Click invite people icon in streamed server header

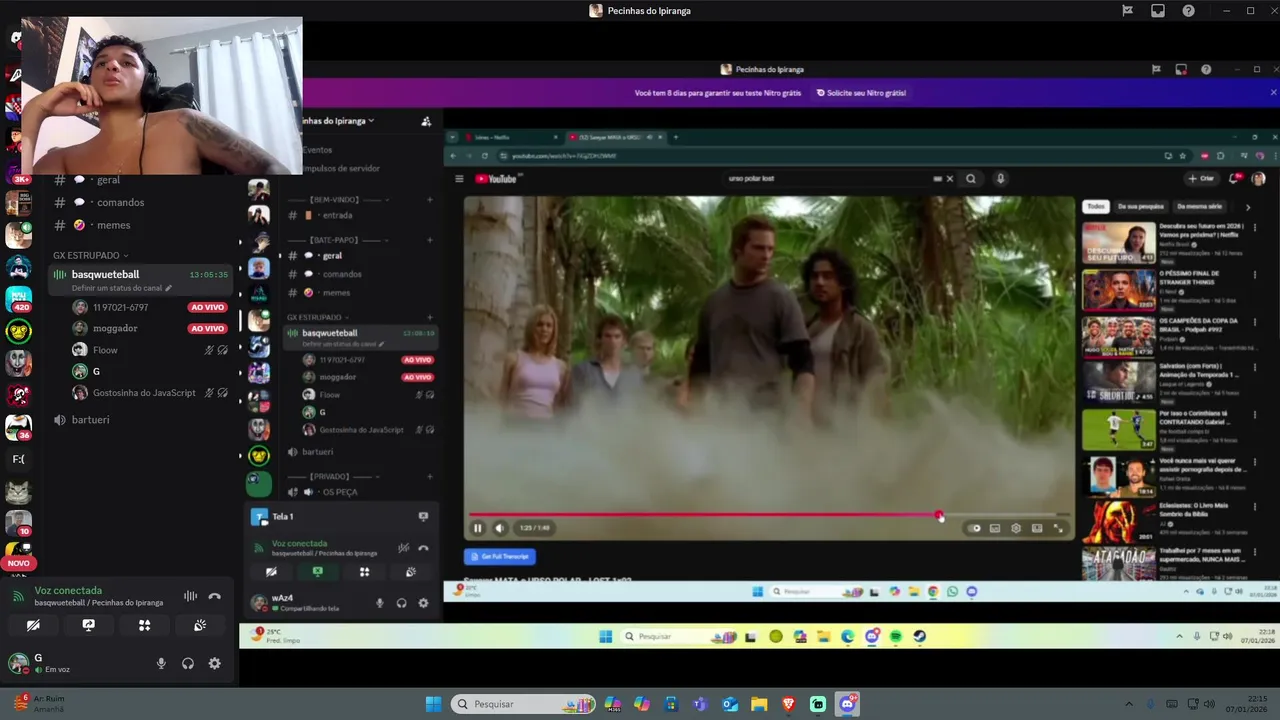[426, 121]
